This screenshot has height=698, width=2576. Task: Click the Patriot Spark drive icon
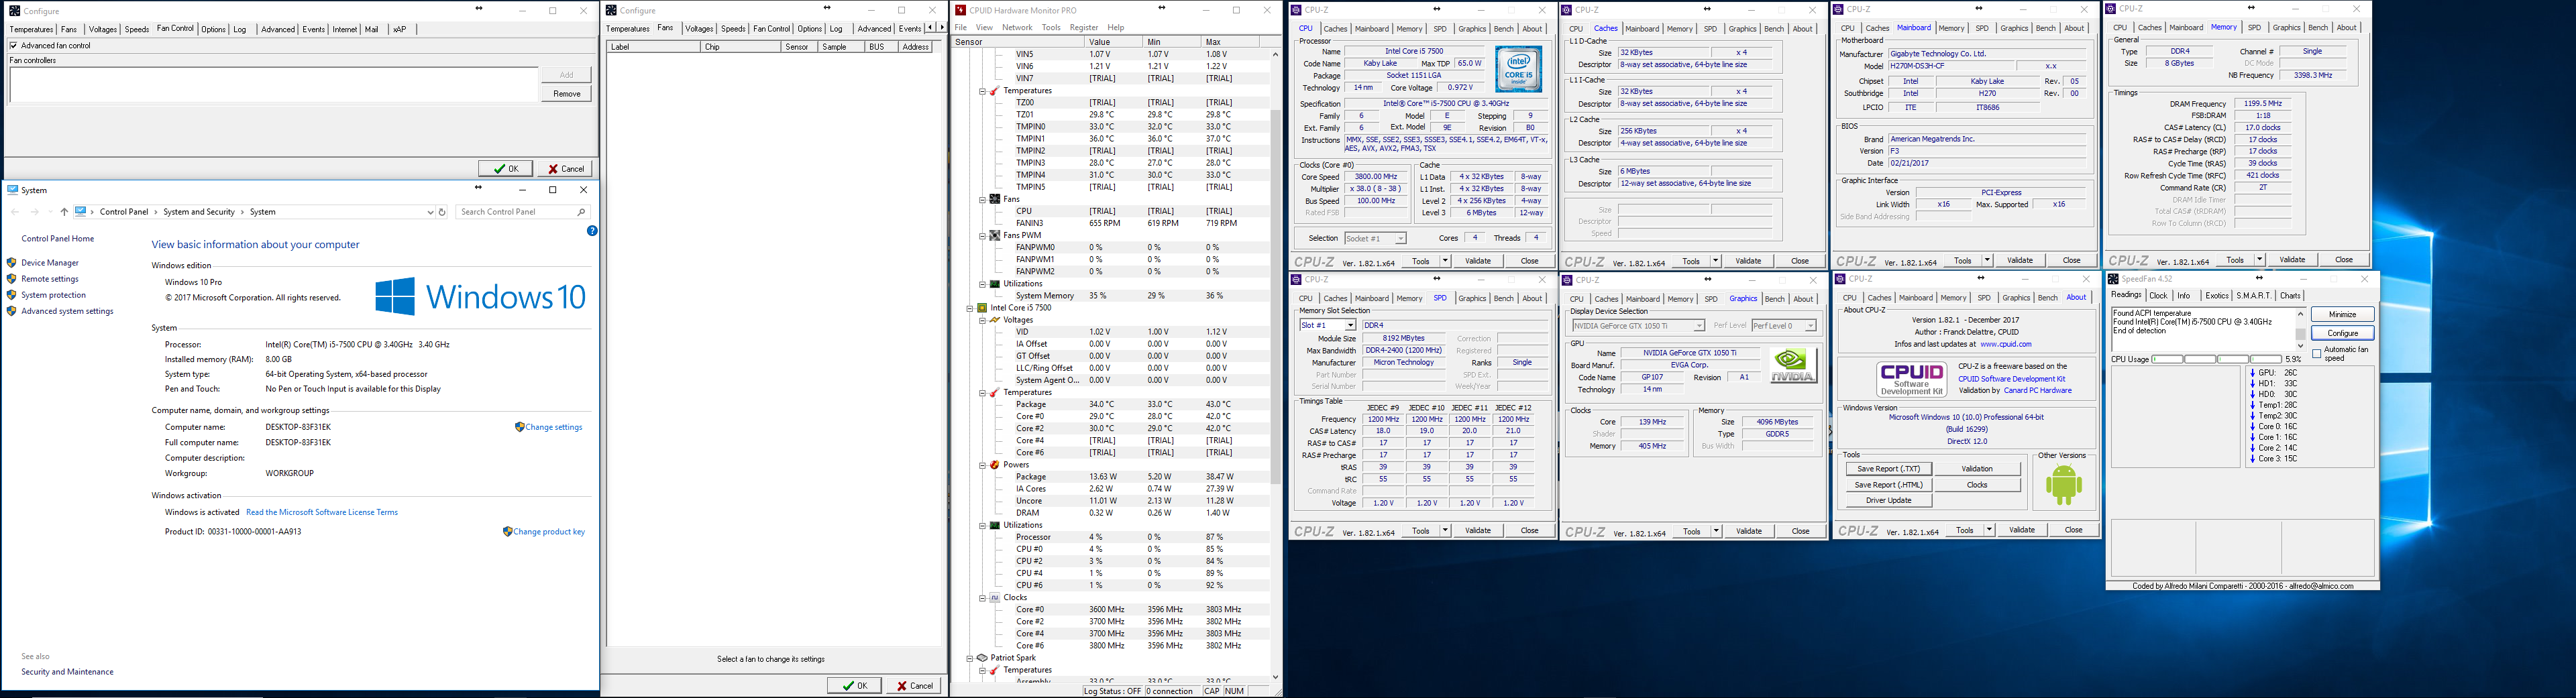[x=982, y=658]
